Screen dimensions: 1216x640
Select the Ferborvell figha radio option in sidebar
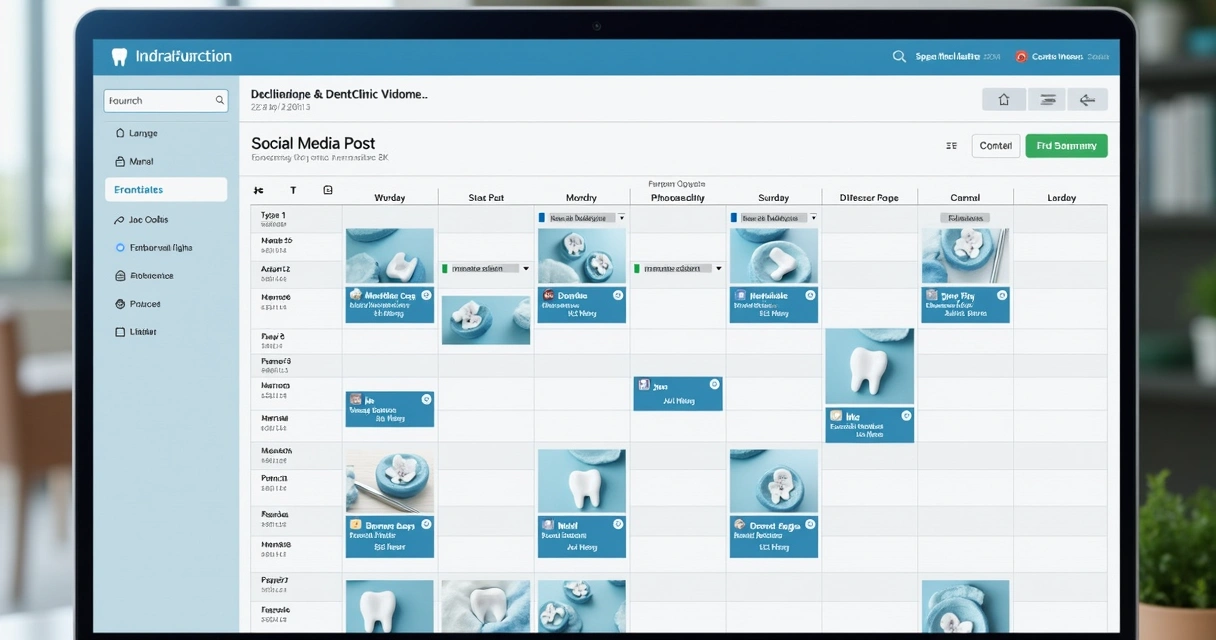tap(121, 247)
